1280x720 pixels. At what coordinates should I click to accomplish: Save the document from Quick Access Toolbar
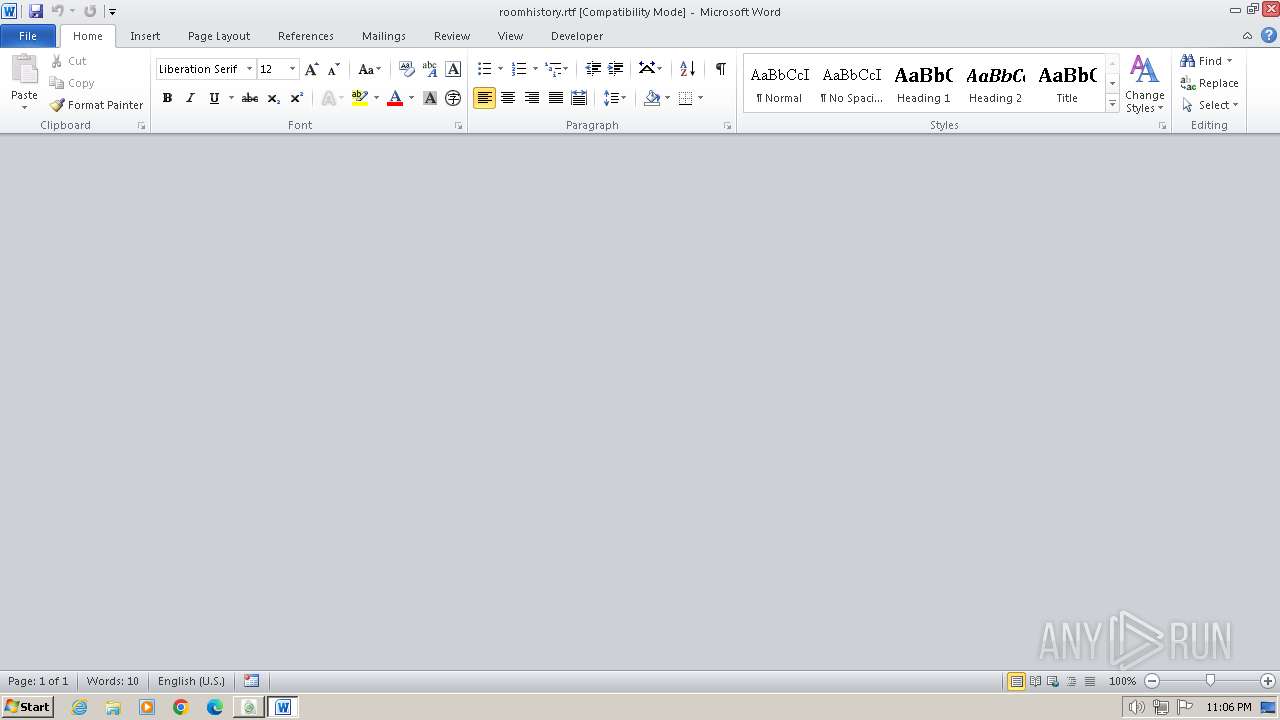tap(36, 11)
